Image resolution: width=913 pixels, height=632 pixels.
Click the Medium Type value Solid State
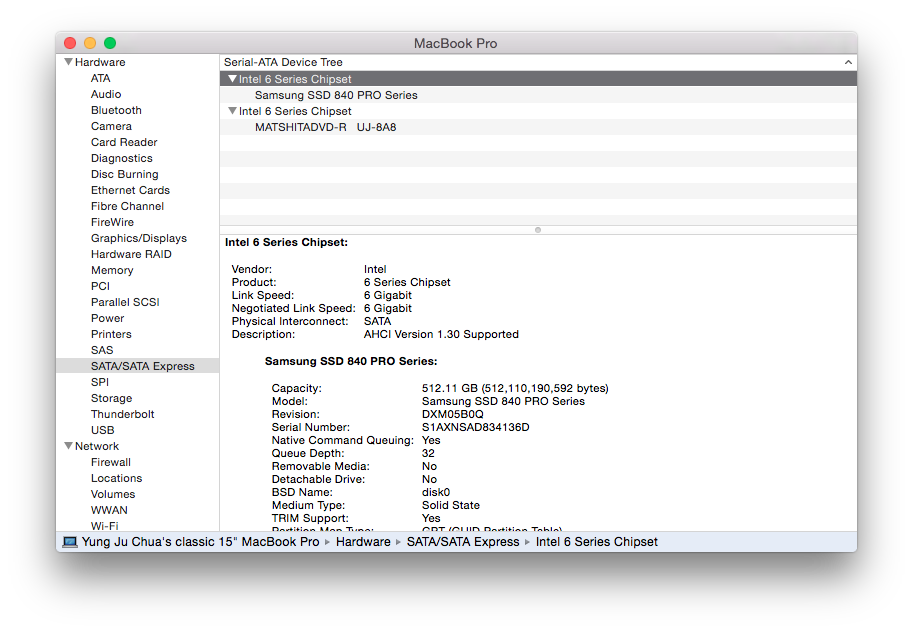(451, 506)
